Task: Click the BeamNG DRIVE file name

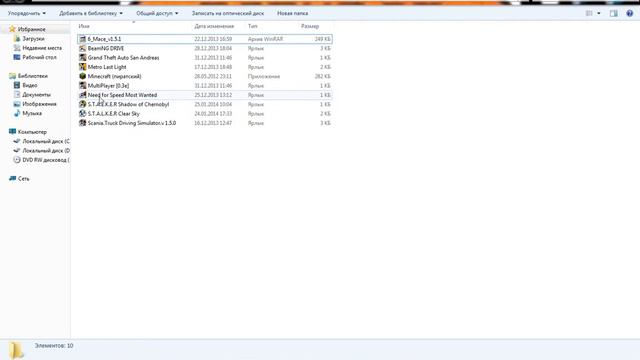Action: [x=106, y=49]
